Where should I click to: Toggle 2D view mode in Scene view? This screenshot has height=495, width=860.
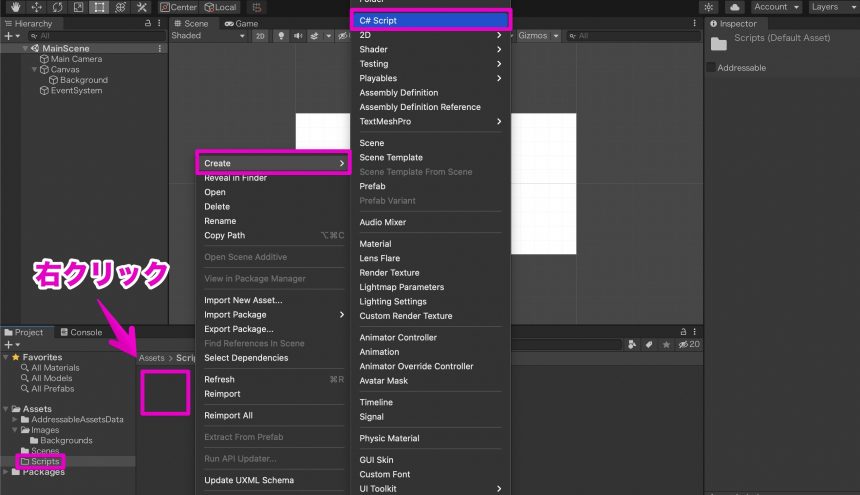pos(260,36)
